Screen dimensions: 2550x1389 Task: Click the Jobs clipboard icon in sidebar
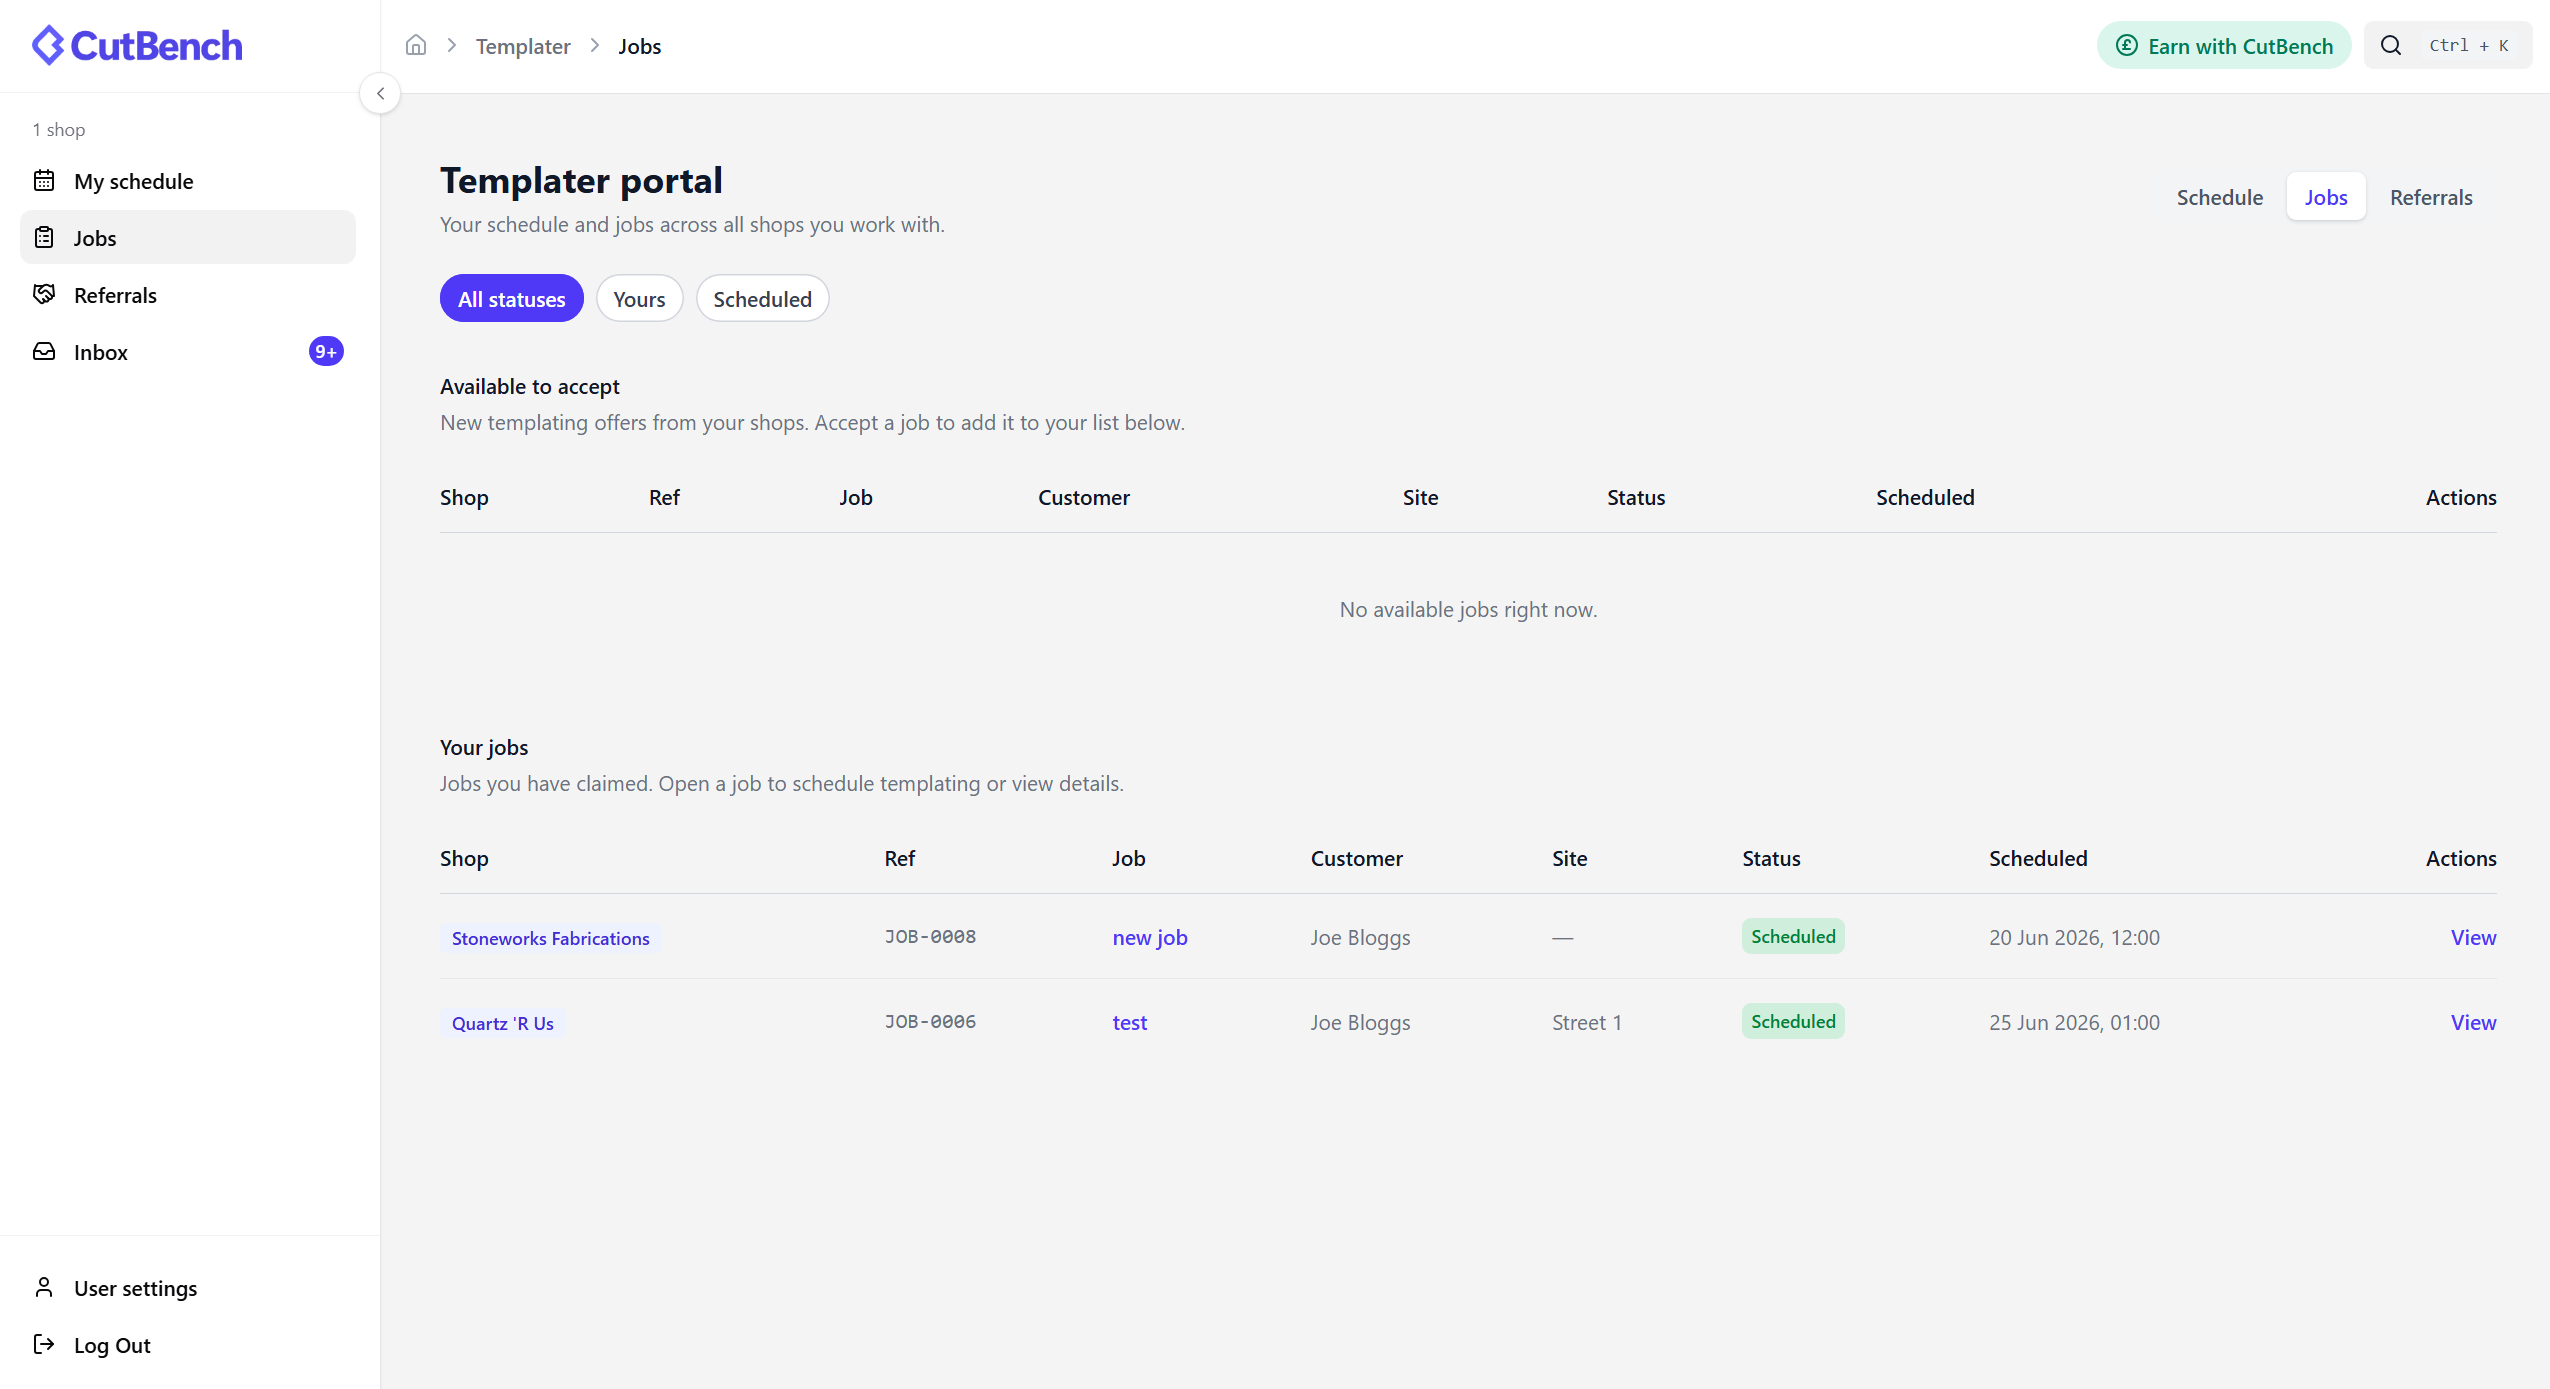click(44, 238)
